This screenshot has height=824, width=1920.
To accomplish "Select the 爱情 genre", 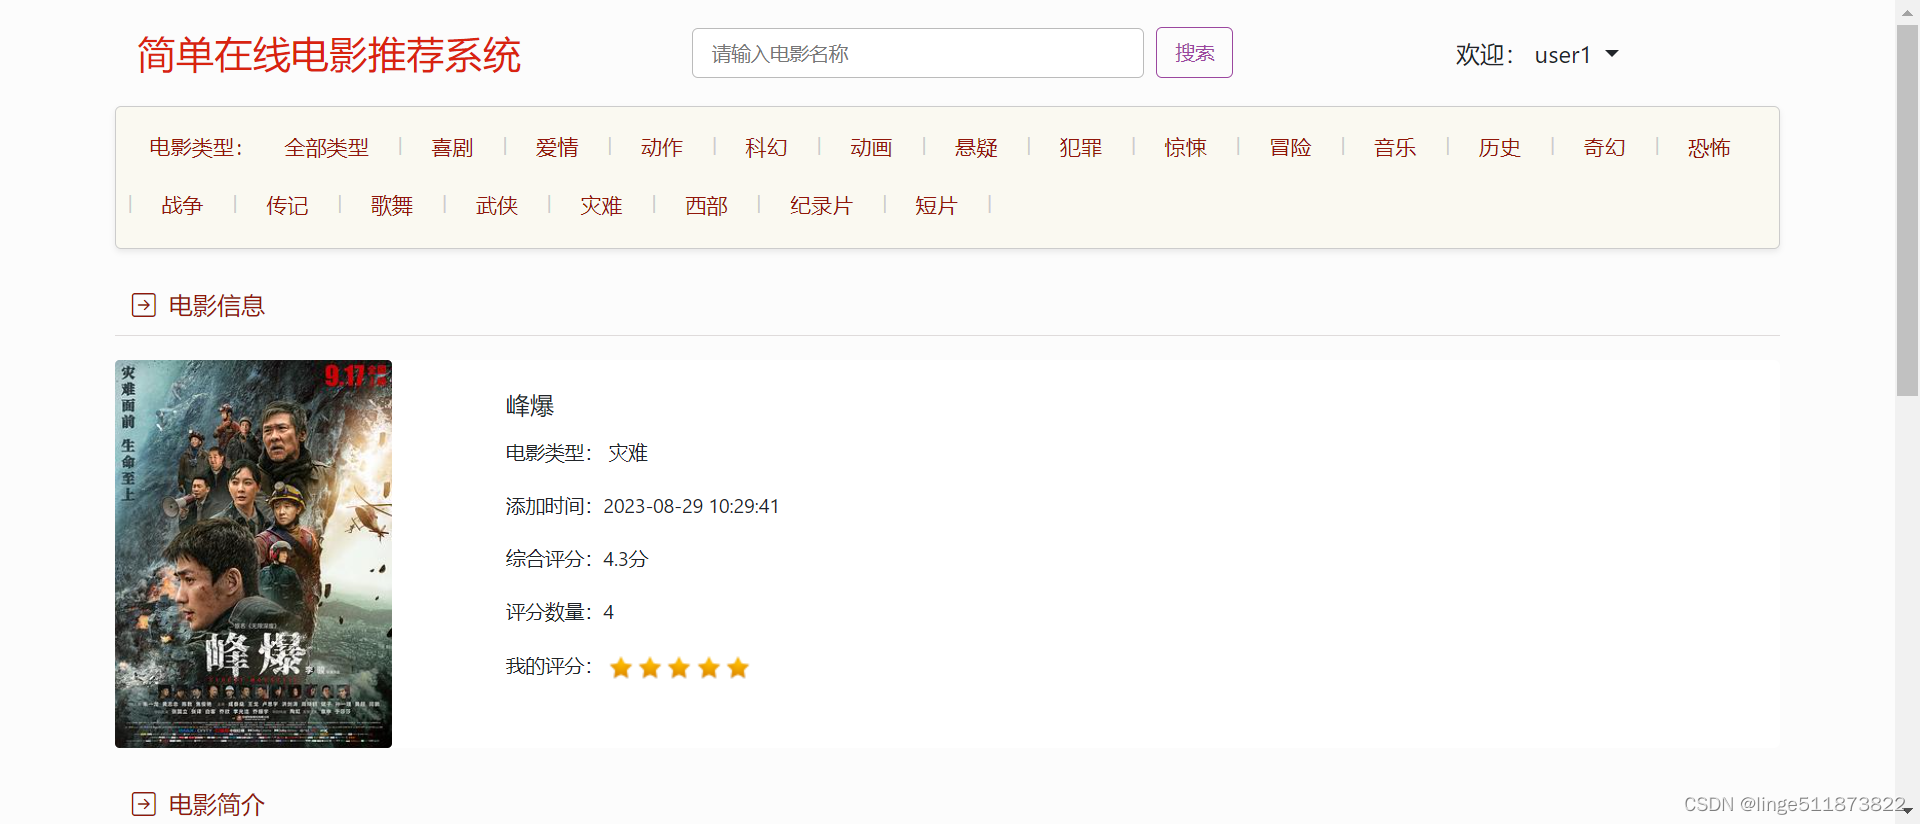I will pyautogui.click(x=557, y=148).
